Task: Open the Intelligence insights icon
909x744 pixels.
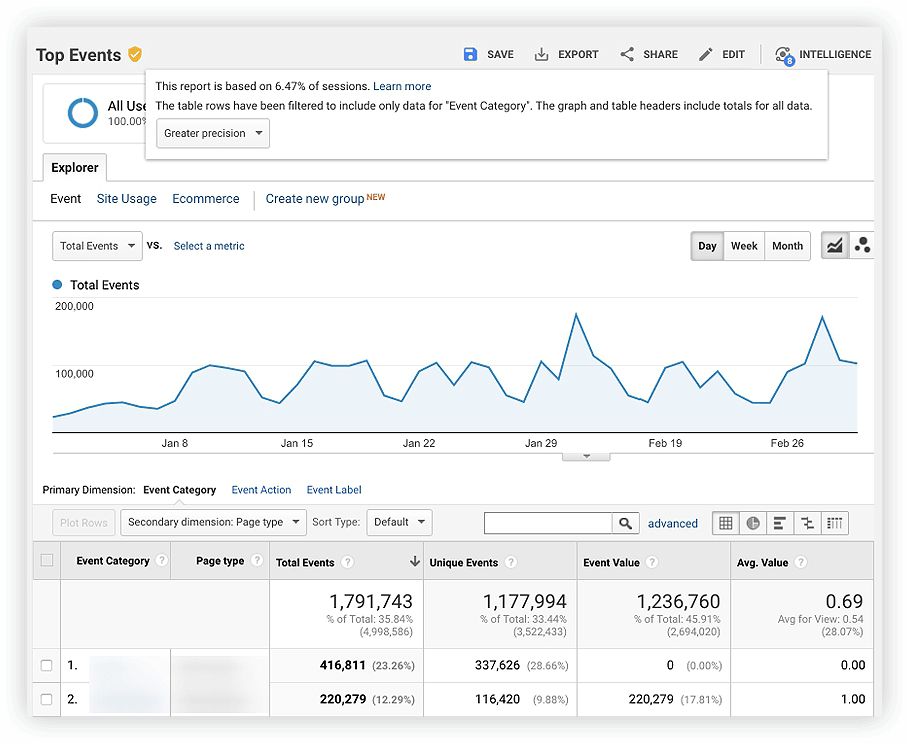Action: coord(784,56)
